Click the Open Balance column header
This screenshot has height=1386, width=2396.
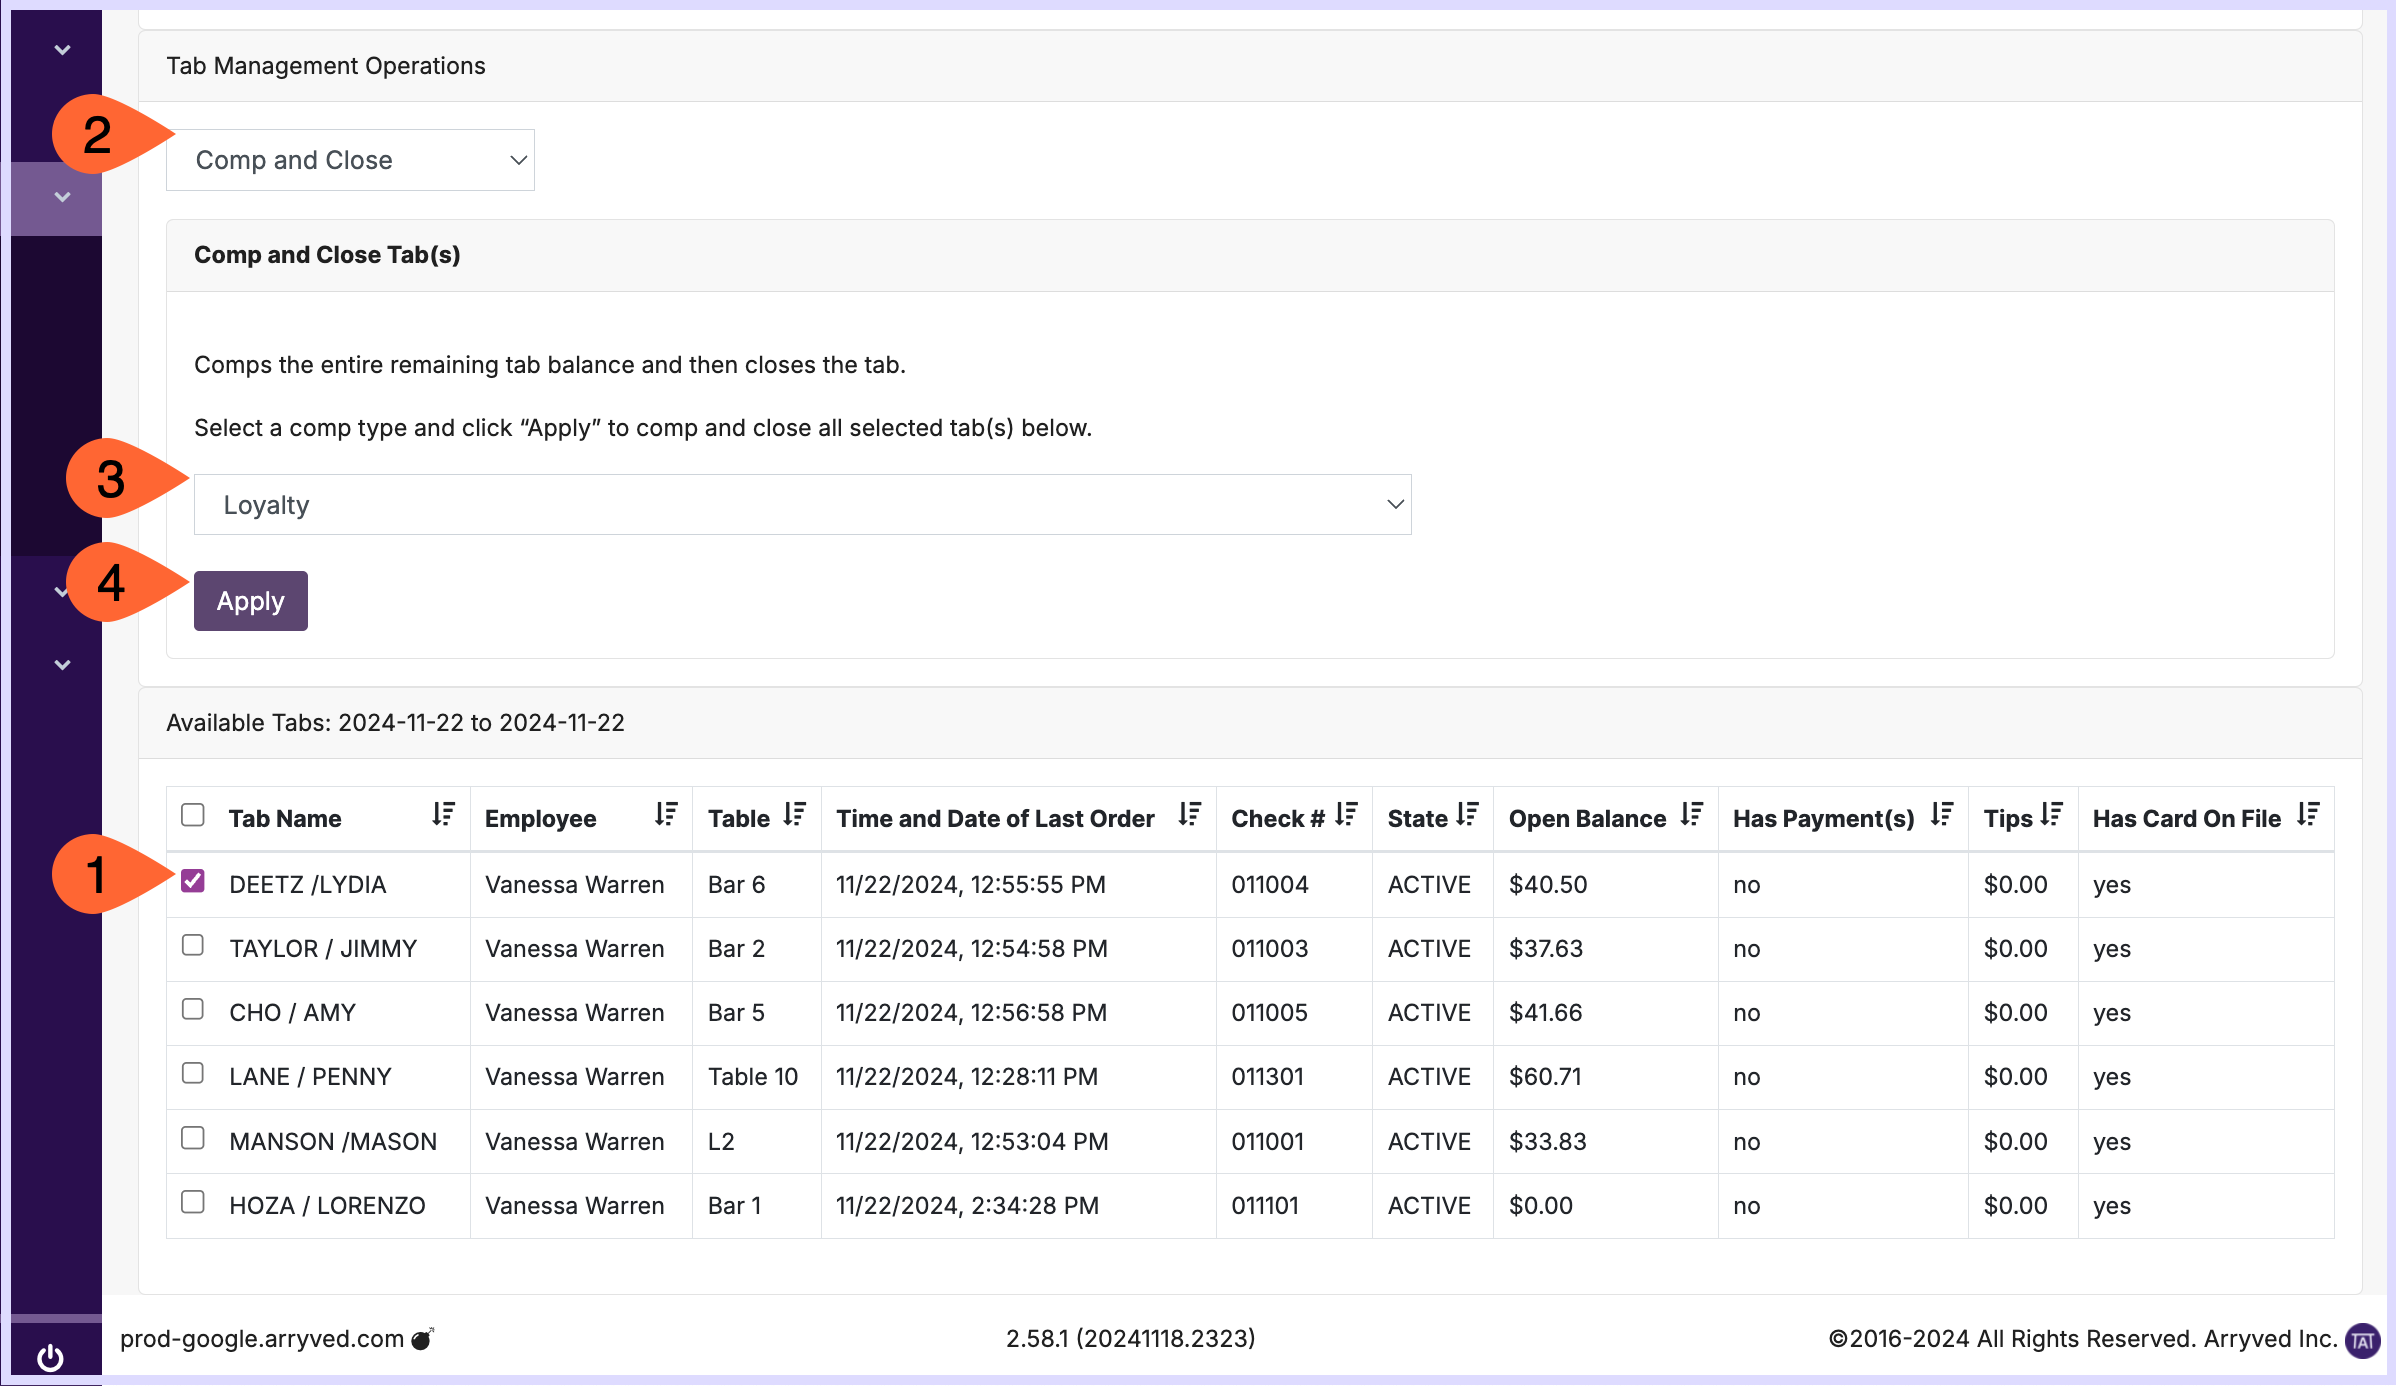1587,819
